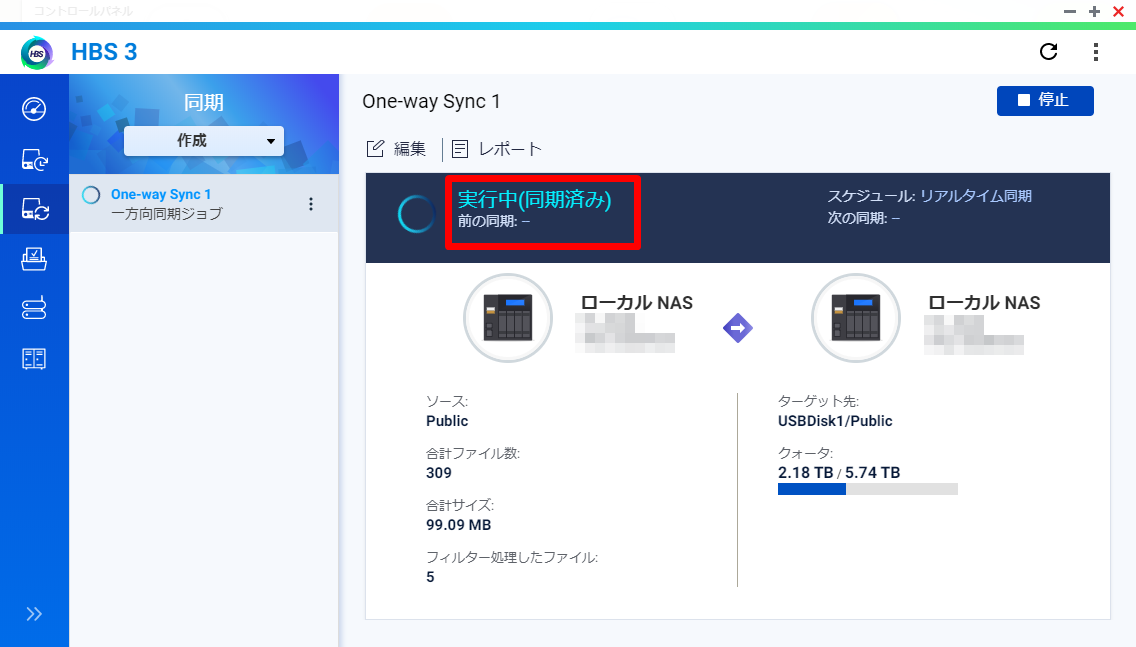Open the top-right three-dot options menu

tap(1095, 51)
